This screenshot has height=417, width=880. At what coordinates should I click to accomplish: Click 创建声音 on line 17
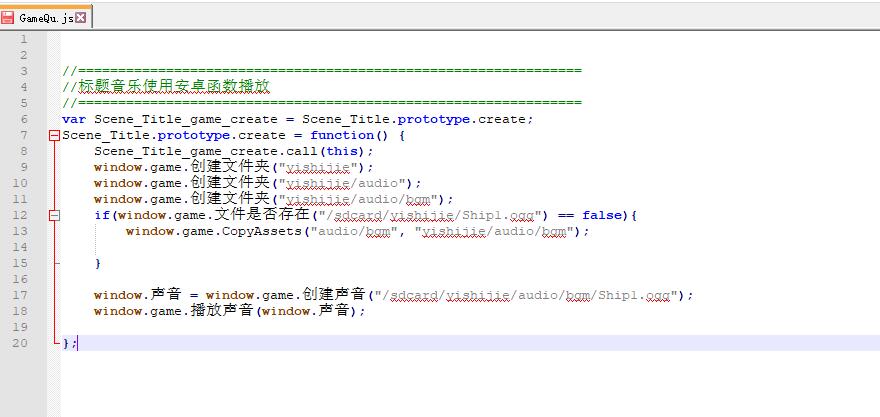click(334, 295)
